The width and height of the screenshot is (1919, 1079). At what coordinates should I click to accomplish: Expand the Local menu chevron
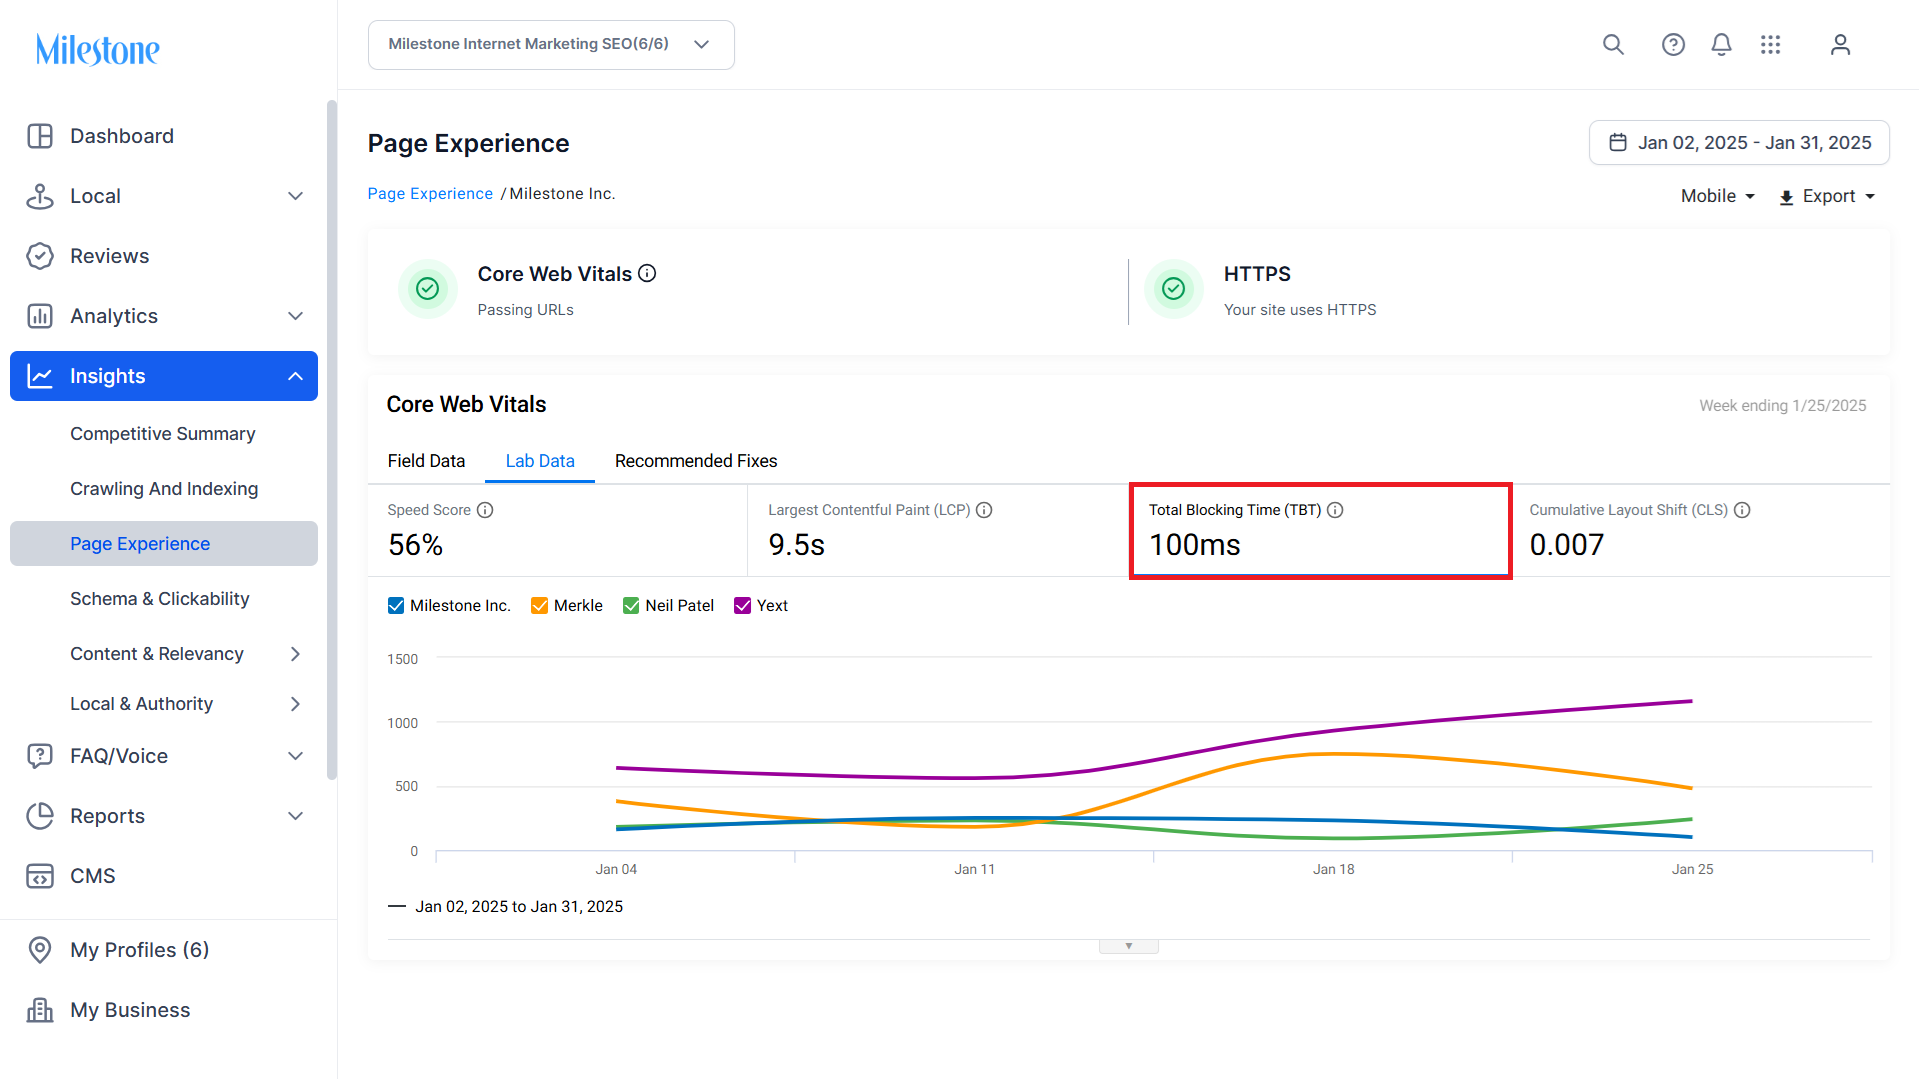tap(295, 196)
